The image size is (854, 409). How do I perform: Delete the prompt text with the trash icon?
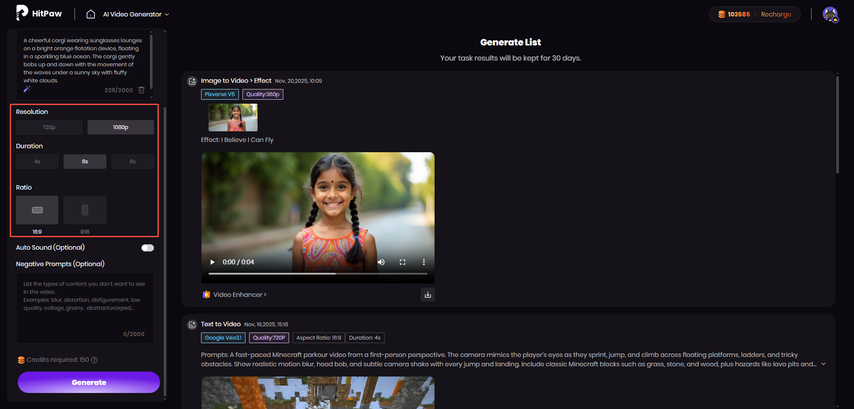point(141,90)
